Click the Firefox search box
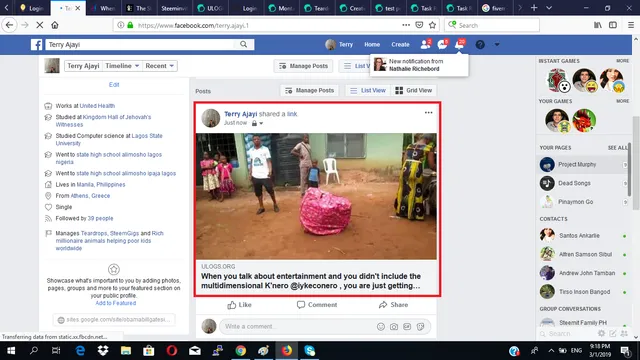640x360 pixels. (492, 25)
